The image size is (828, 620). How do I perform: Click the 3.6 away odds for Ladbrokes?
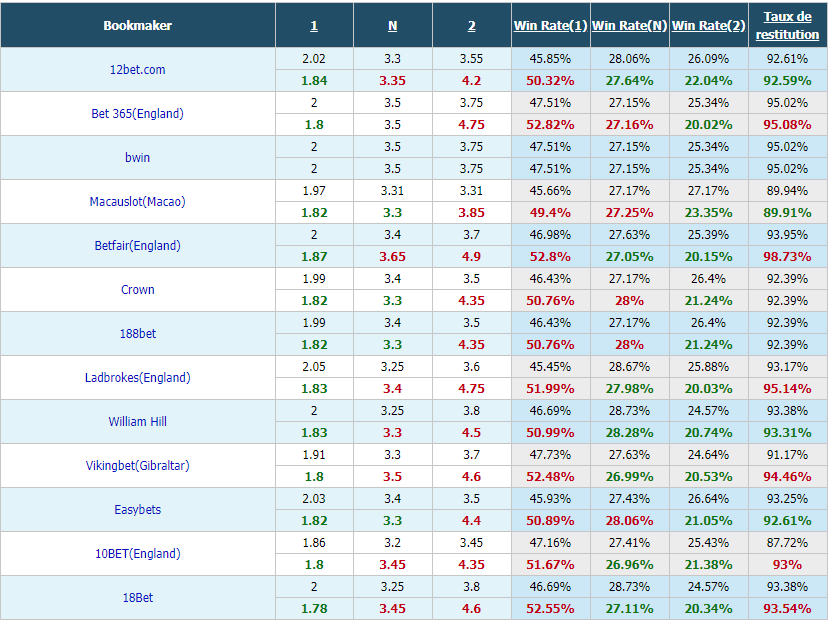click(472, 367)
